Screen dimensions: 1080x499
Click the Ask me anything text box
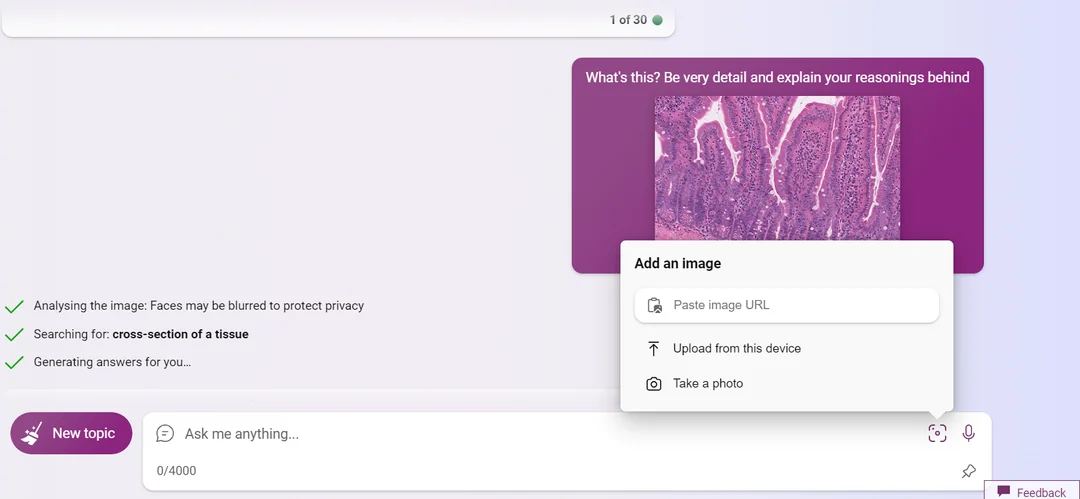[540, 433]
